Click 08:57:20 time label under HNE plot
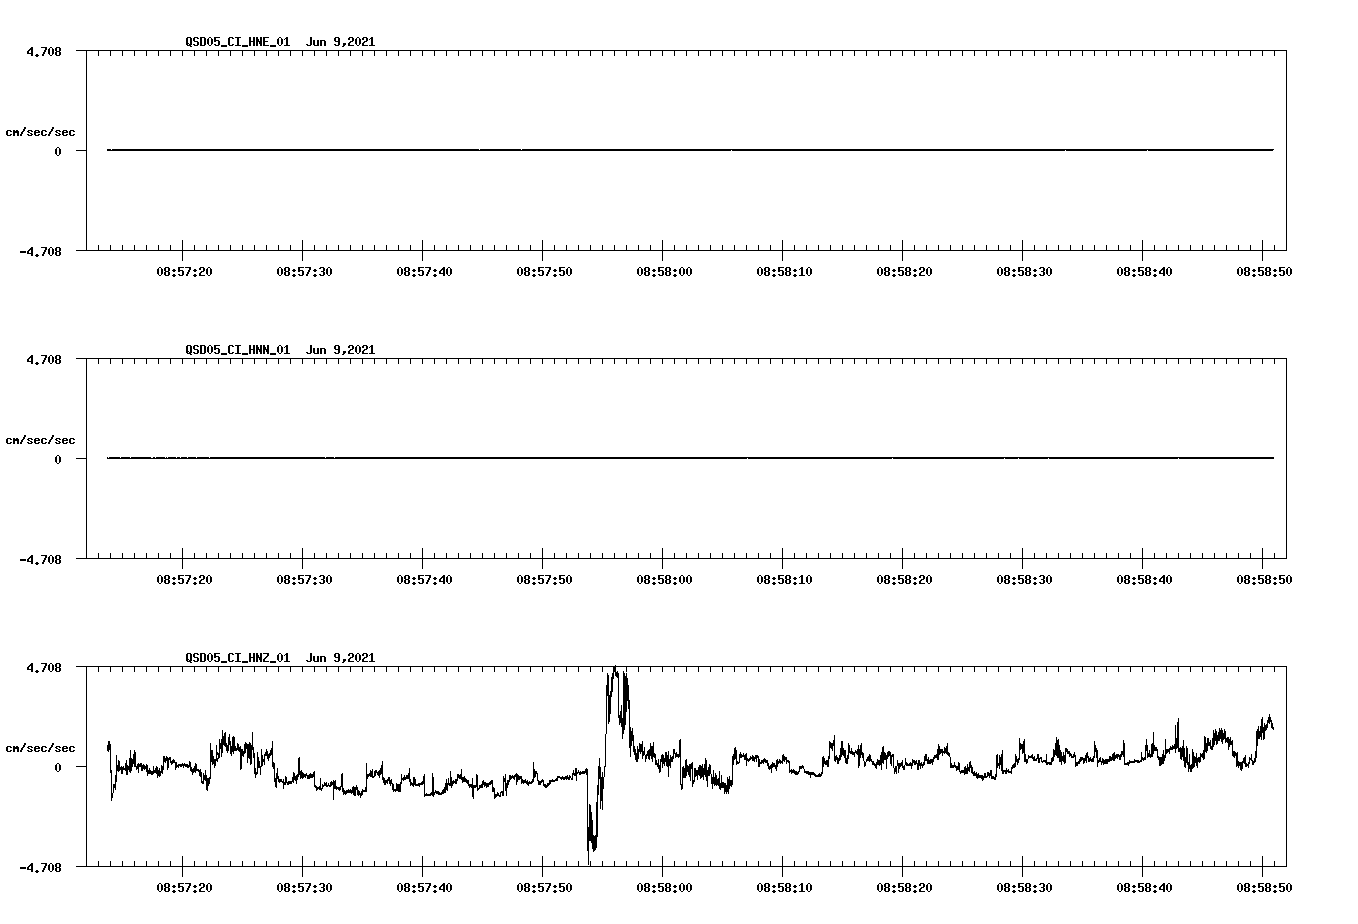 point(184,271)
